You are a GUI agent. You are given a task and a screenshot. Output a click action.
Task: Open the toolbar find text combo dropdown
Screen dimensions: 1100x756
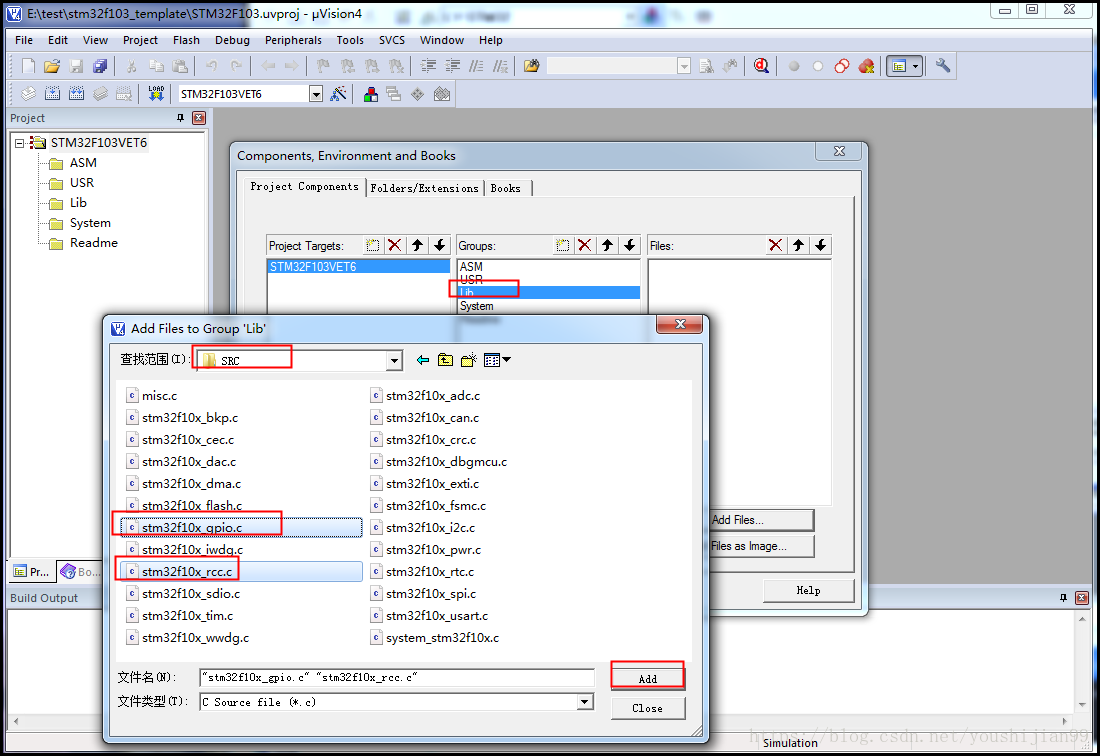[684, 66]
